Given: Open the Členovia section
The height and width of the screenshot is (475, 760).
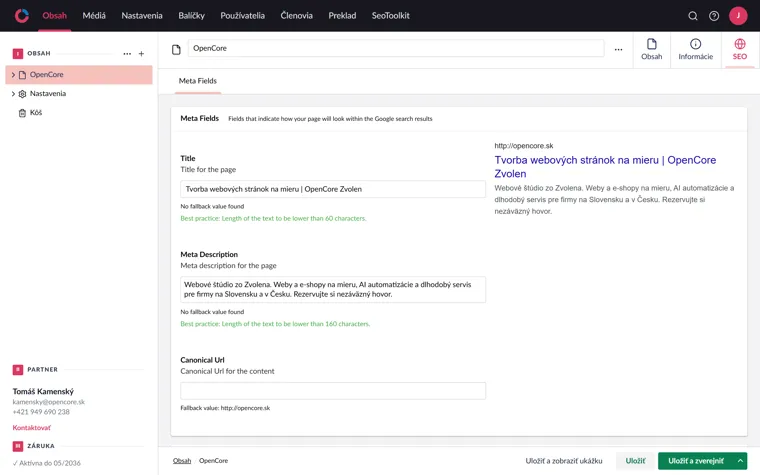Looking at the screenshot, I should pos(297,16).
